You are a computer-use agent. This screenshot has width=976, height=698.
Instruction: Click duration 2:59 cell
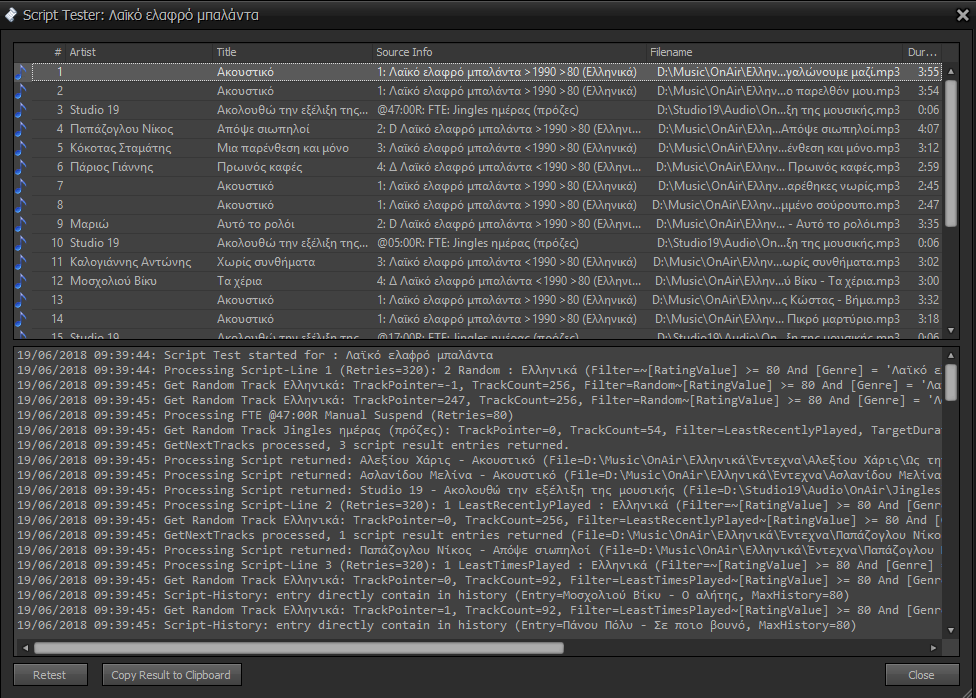[x=928, y=167]
